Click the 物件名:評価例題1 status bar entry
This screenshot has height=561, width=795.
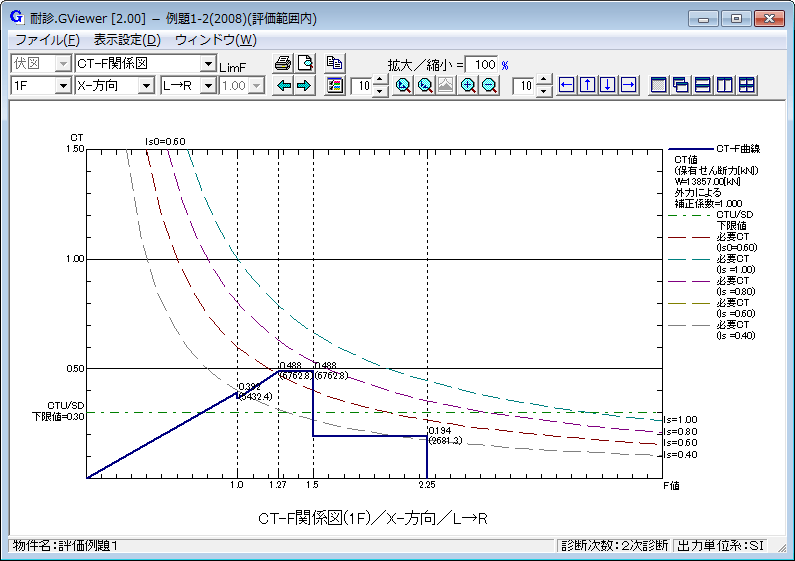pyautogui.click(x=65, y=546)
